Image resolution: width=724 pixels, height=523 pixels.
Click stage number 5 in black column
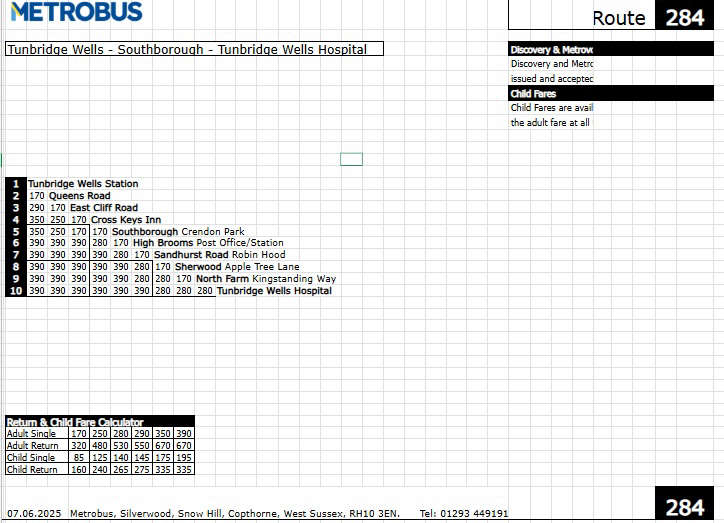tap(16, 232)
